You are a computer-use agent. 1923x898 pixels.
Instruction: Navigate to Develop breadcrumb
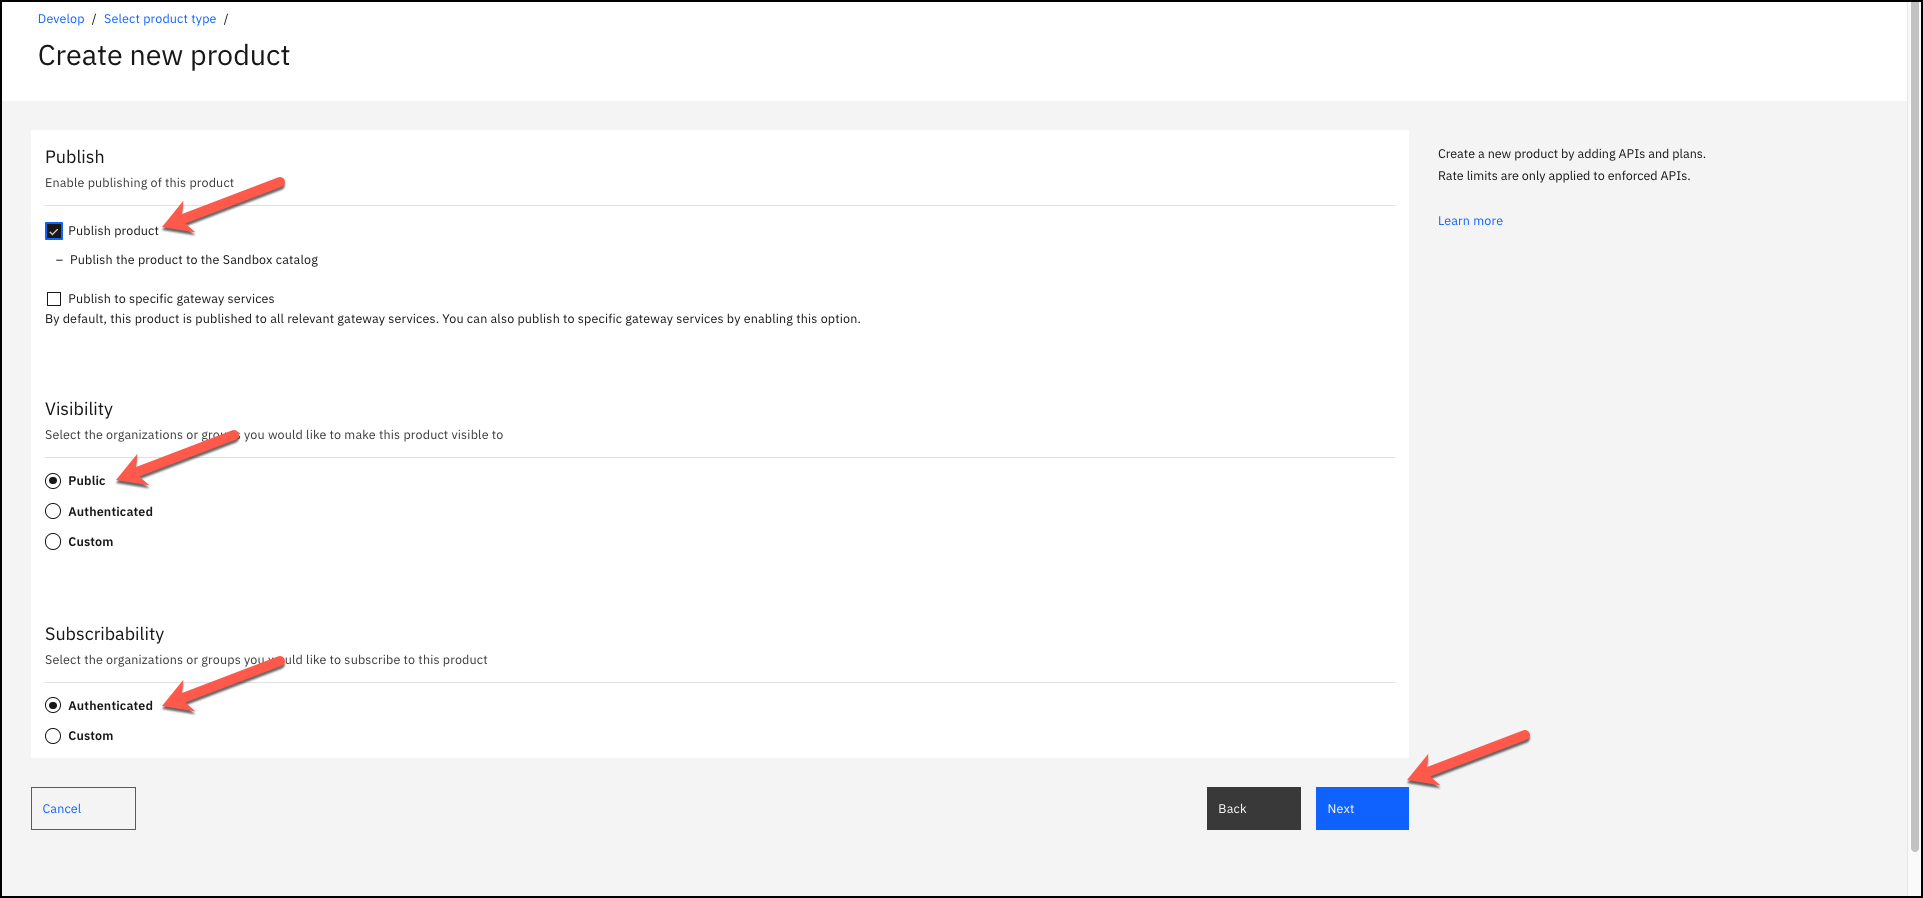pyautogui.click(x=61, y=19)
